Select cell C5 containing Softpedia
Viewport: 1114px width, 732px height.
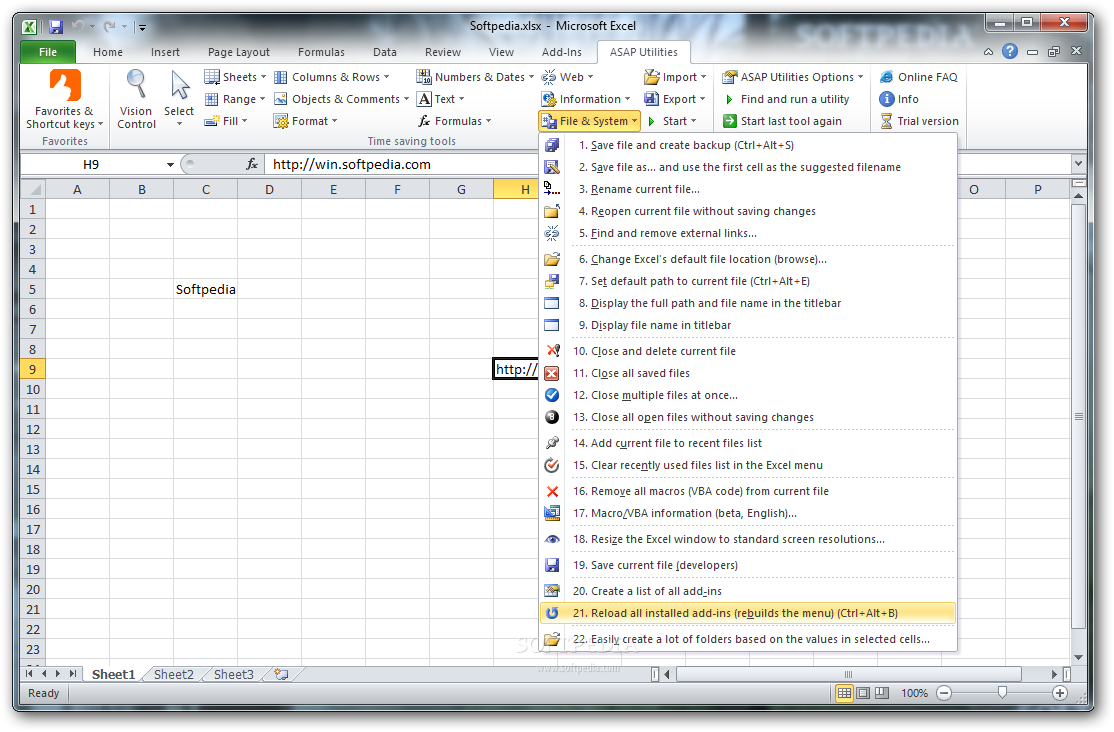click(x=205, y=289)
